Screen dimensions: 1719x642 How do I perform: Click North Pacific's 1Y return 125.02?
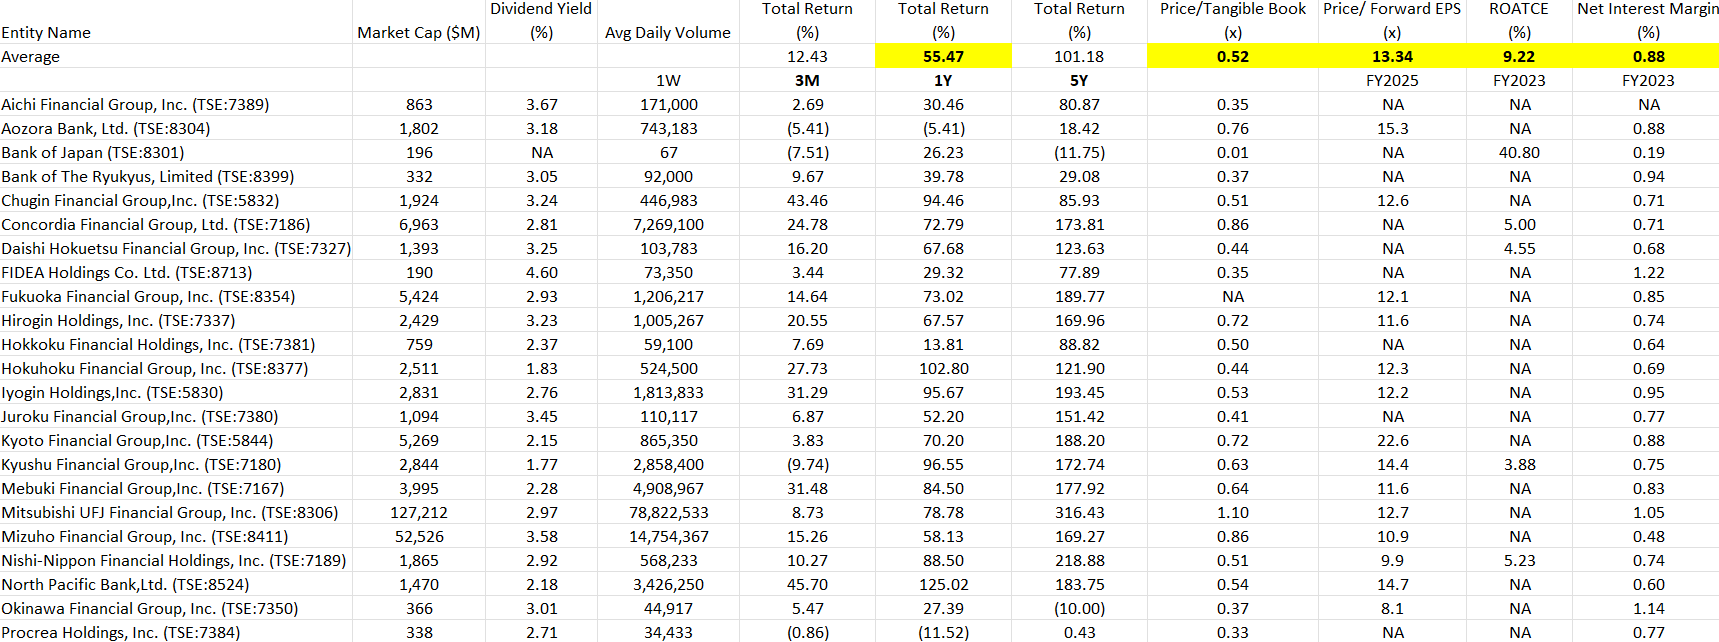943,585
